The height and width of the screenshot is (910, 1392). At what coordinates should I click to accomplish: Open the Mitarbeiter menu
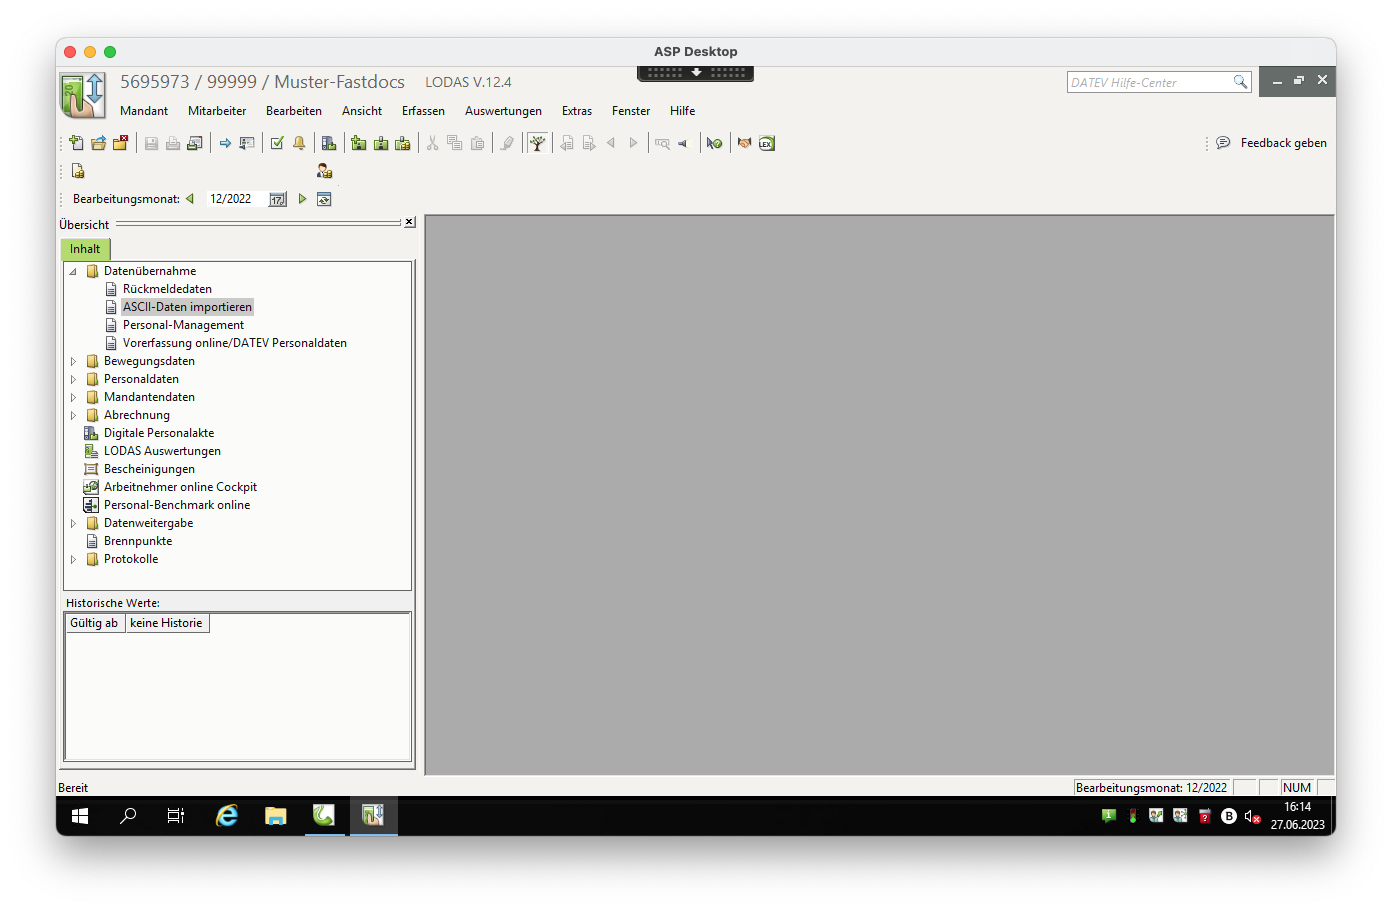pyautogui.click(x=217, y=111)
